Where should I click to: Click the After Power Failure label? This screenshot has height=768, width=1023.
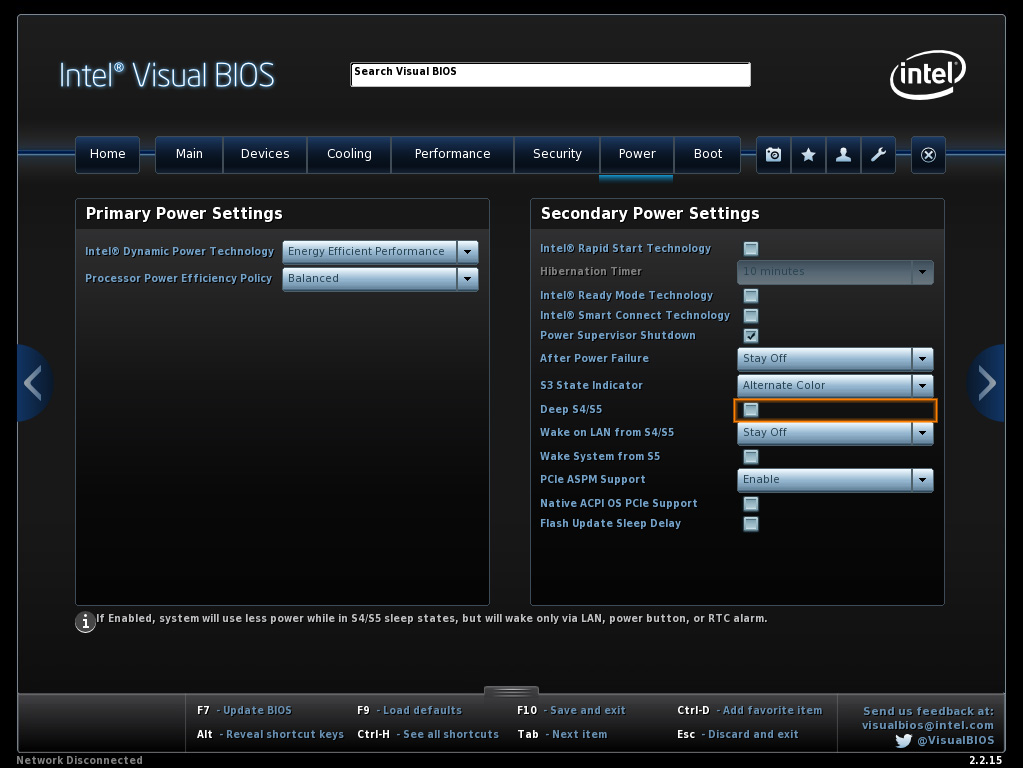tap(594, 359)
